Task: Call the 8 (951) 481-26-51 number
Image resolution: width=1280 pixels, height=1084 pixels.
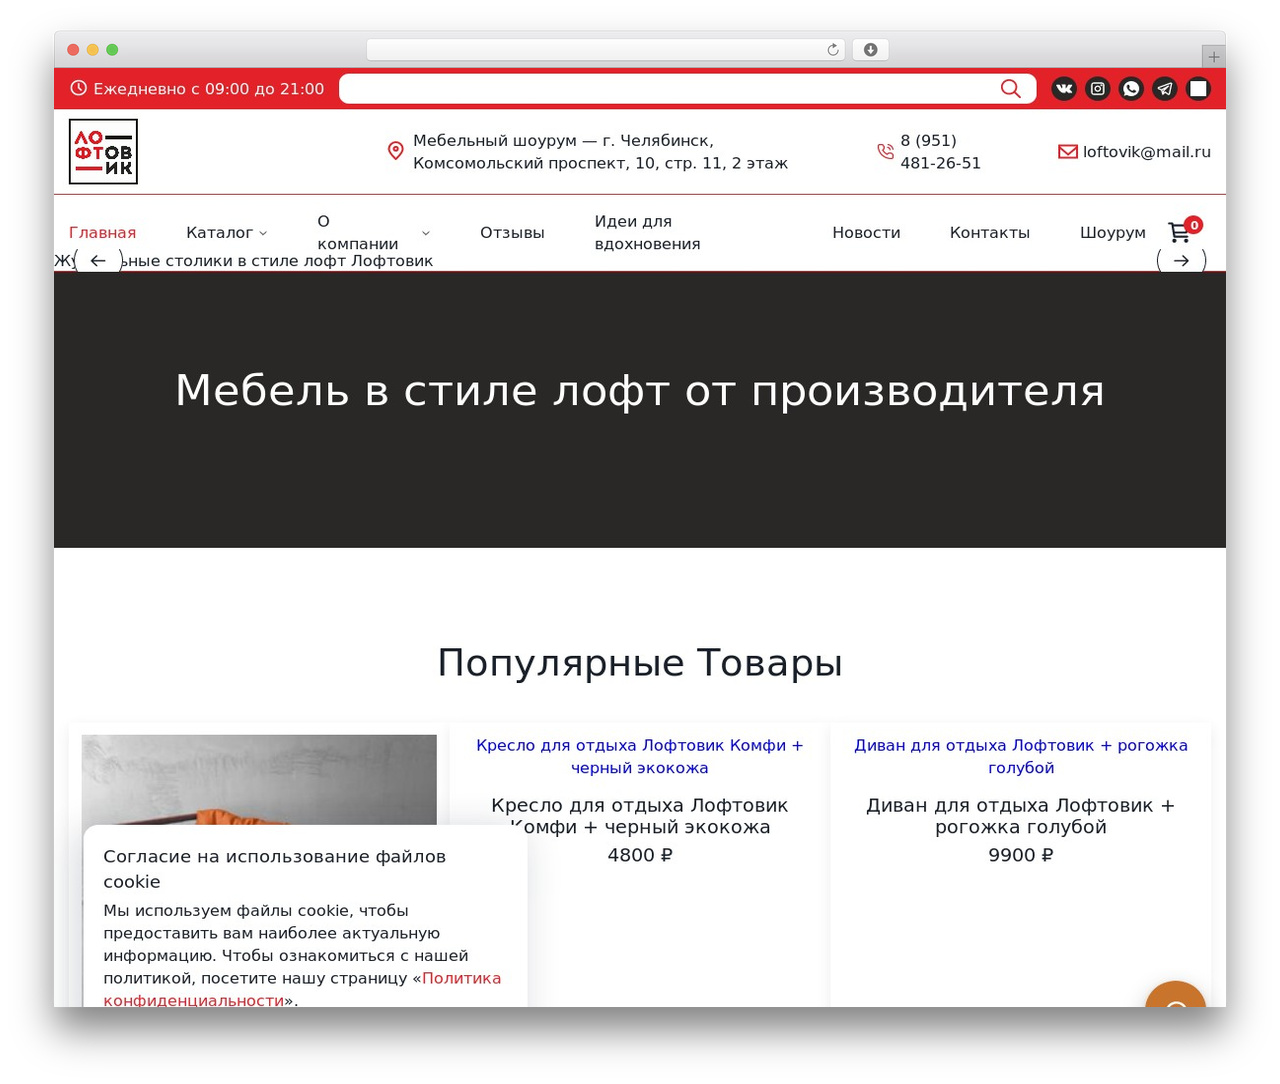Action: point(940,152)
